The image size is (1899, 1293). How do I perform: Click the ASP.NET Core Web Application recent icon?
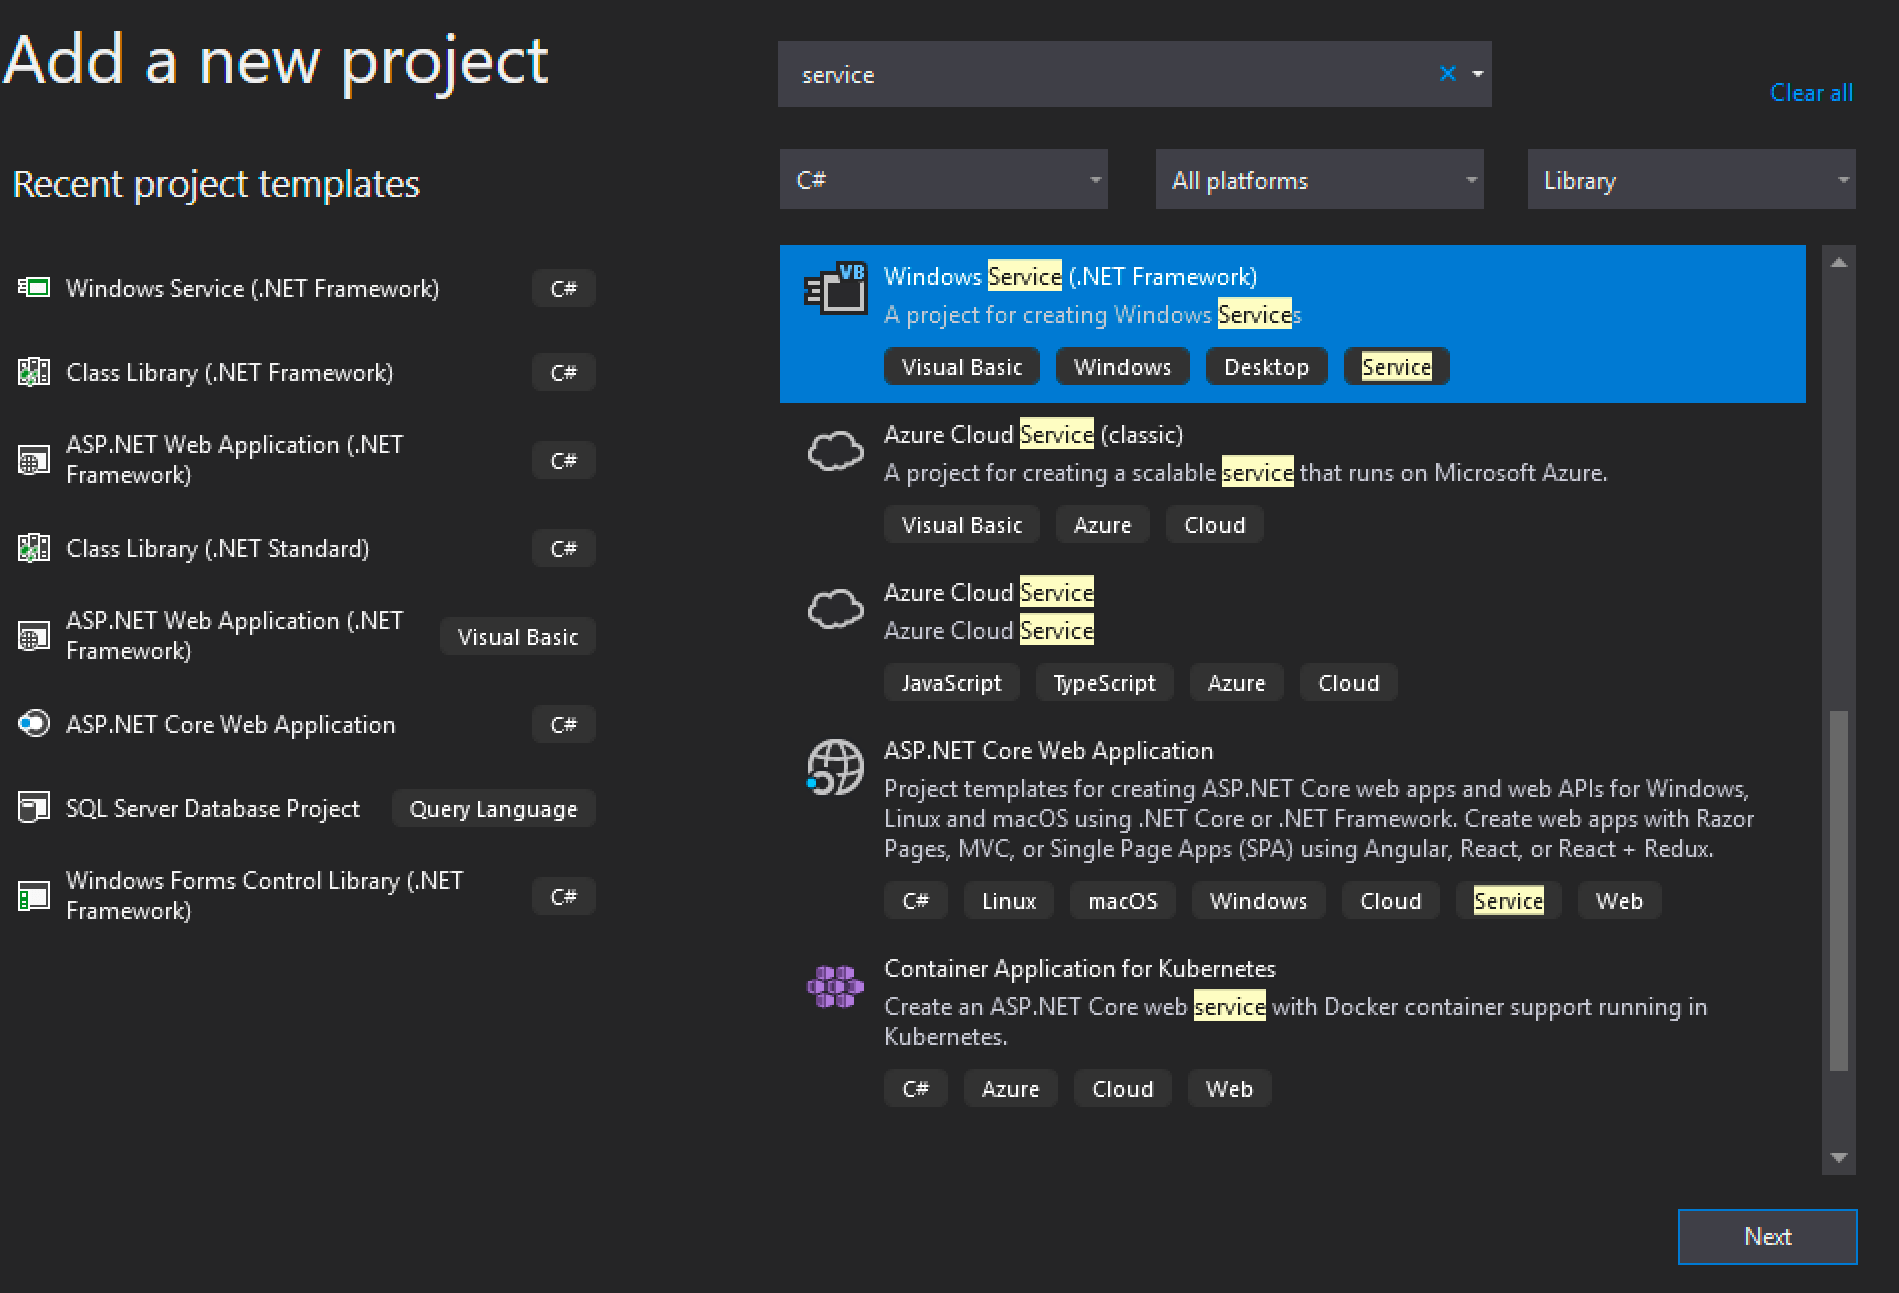coord(34,723)
